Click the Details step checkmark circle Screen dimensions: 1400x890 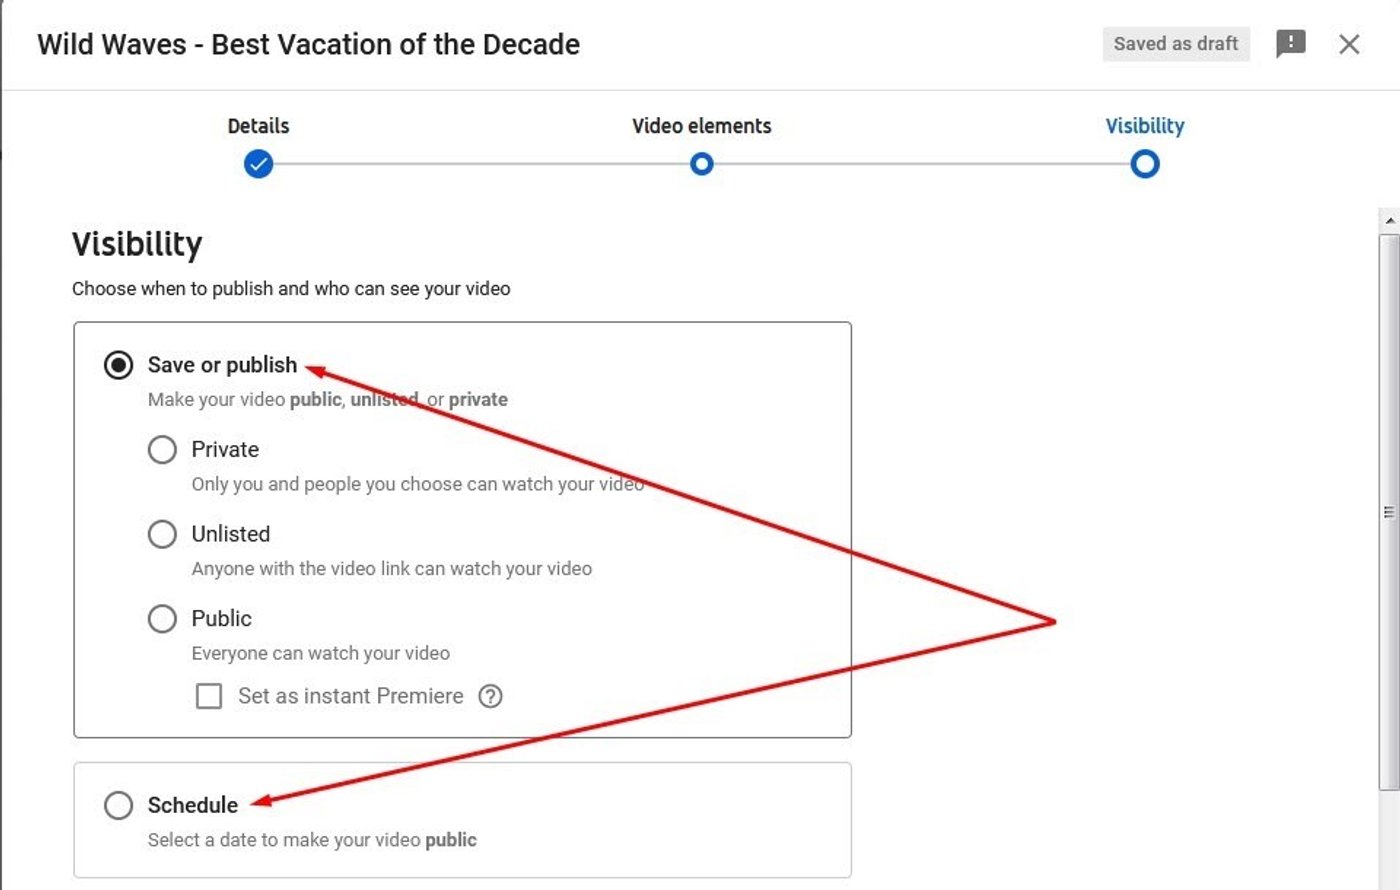click(258, 163)
